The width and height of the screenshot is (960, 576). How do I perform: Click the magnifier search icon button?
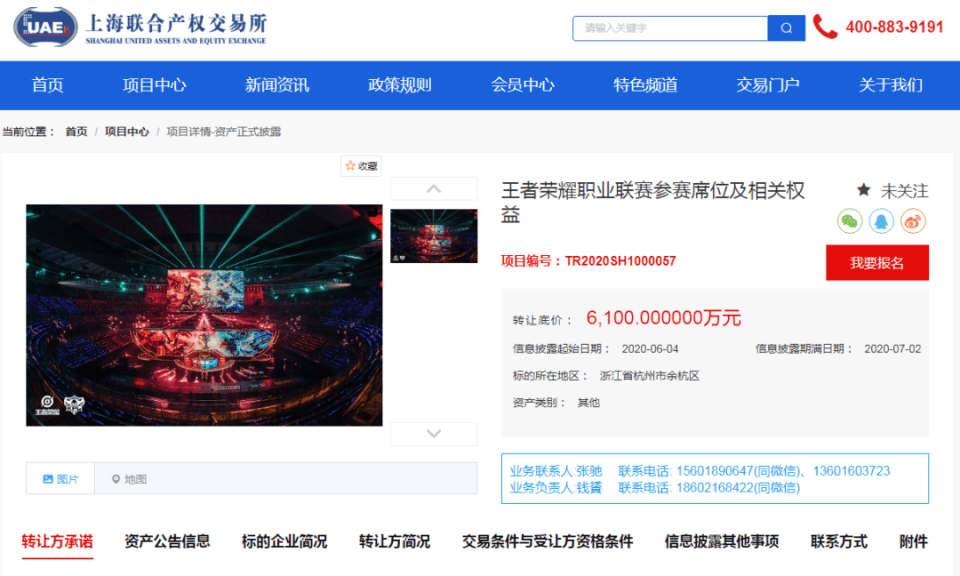click(x=786, y=28)
